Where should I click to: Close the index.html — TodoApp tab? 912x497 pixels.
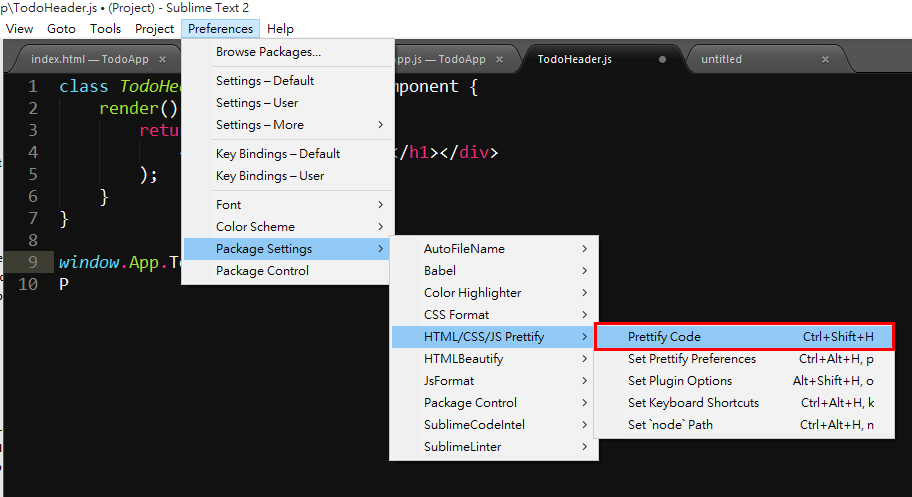pos(163,59)
